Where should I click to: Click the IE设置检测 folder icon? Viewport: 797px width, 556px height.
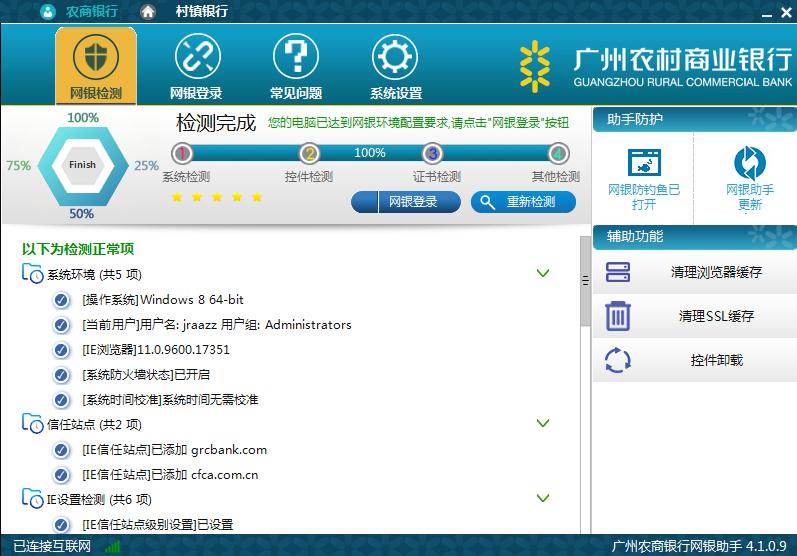33,498
